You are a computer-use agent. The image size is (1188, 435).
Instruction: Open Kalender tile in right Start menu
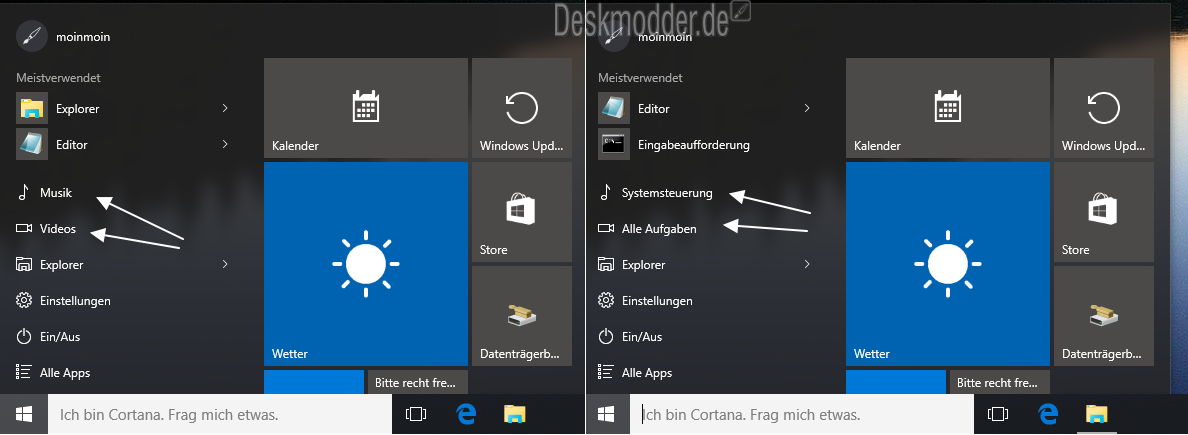click(x=948, y=108)
